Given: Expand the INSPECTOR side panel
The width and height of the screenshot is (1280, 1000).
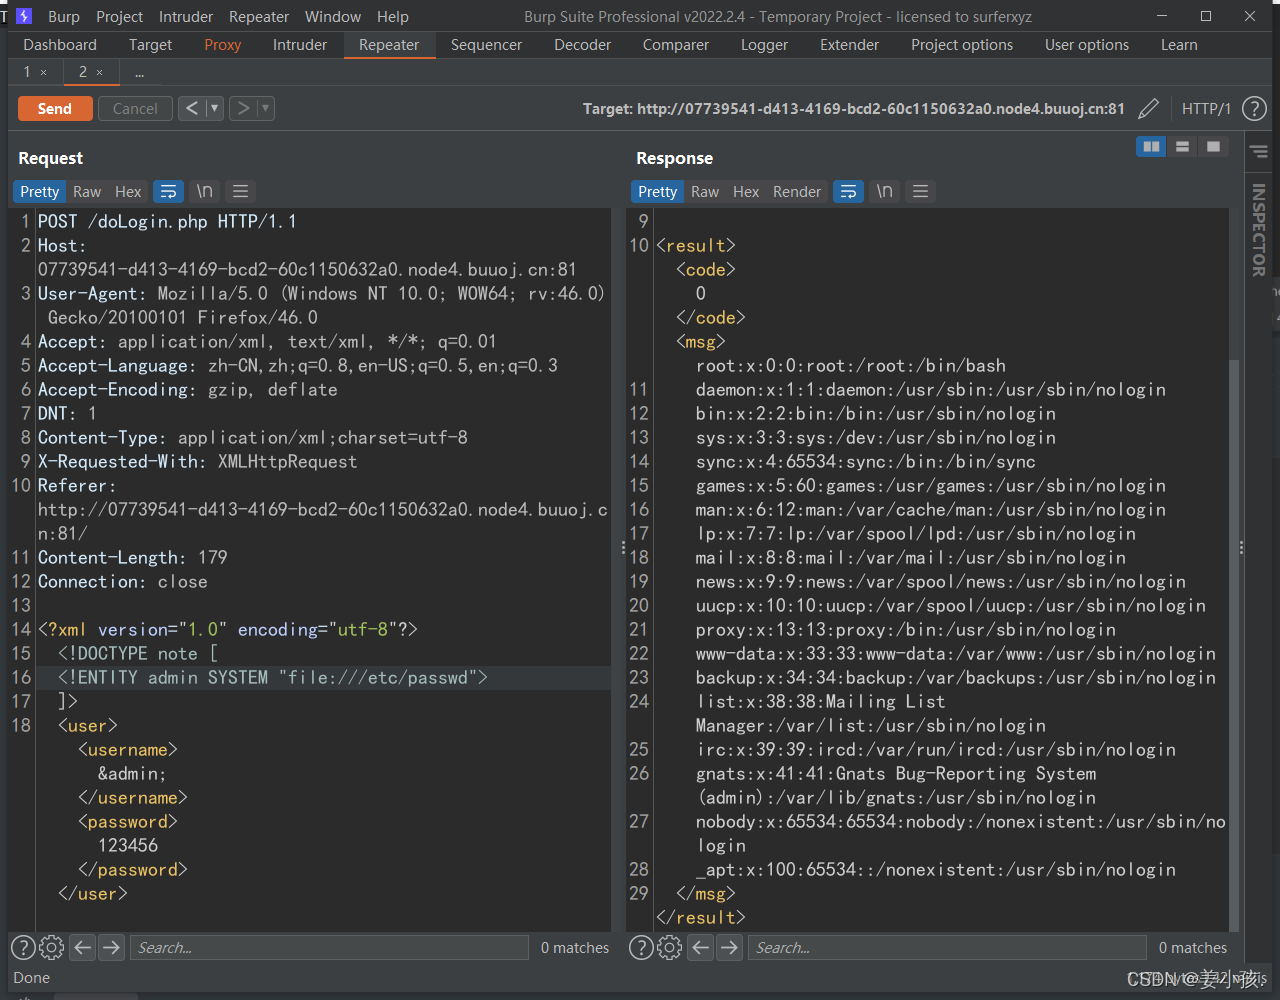Looking at the screenshot, I should (x=1259, y=230).
